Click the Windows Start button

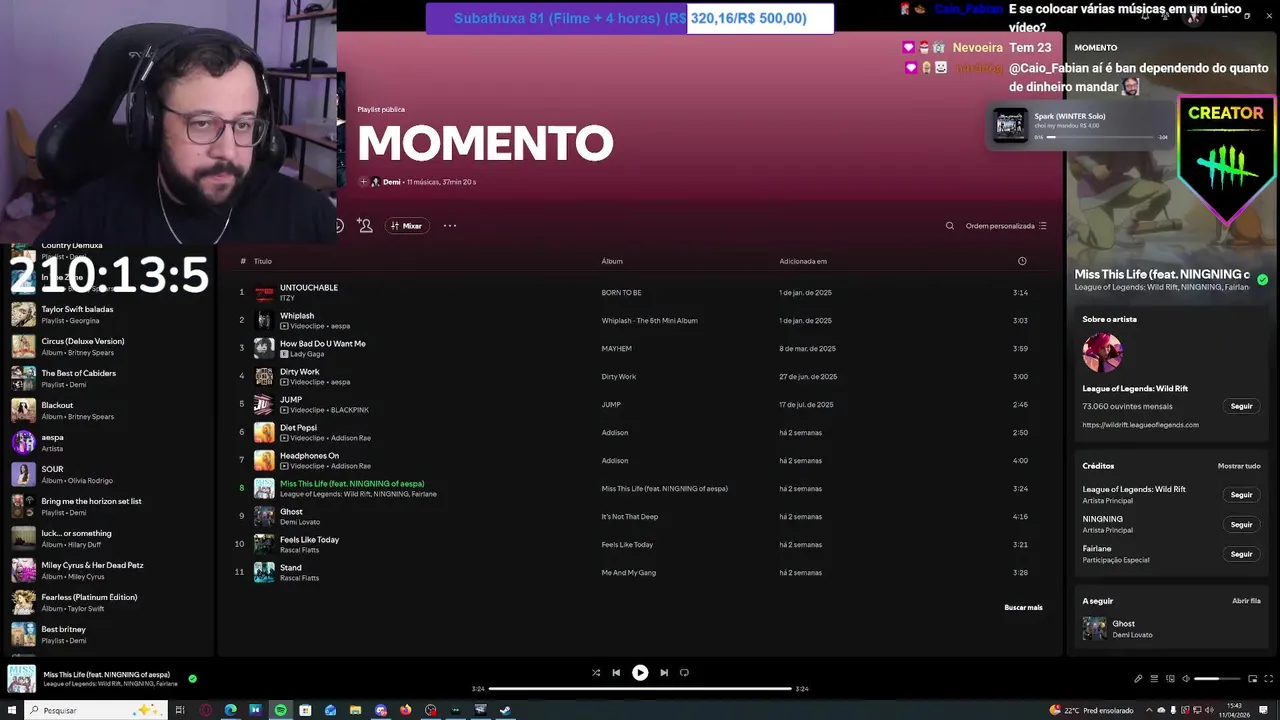point(11,710)
